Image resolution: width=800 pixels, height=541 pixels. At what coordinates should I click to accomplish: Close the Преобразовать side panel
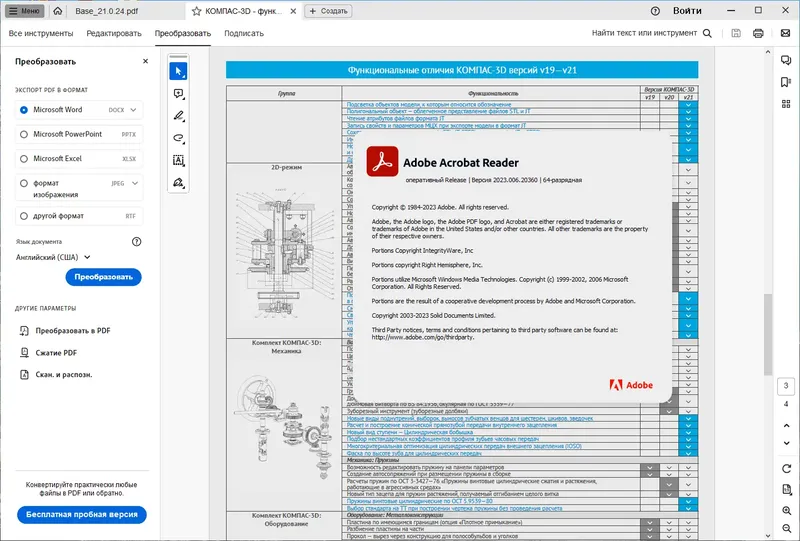[145, 61]
